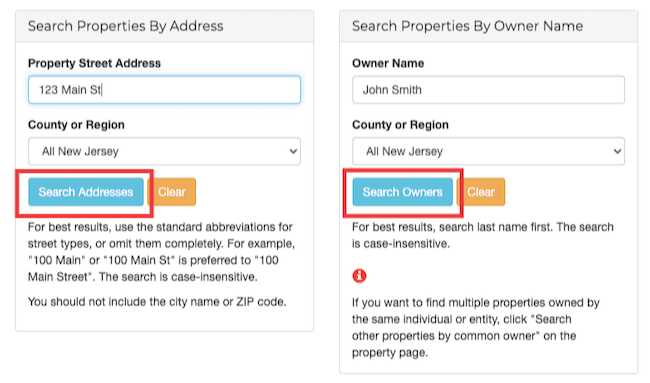Viewport: 650px width, 383px height.
Task: Click the Search Owners button
Action: point(403,192)
